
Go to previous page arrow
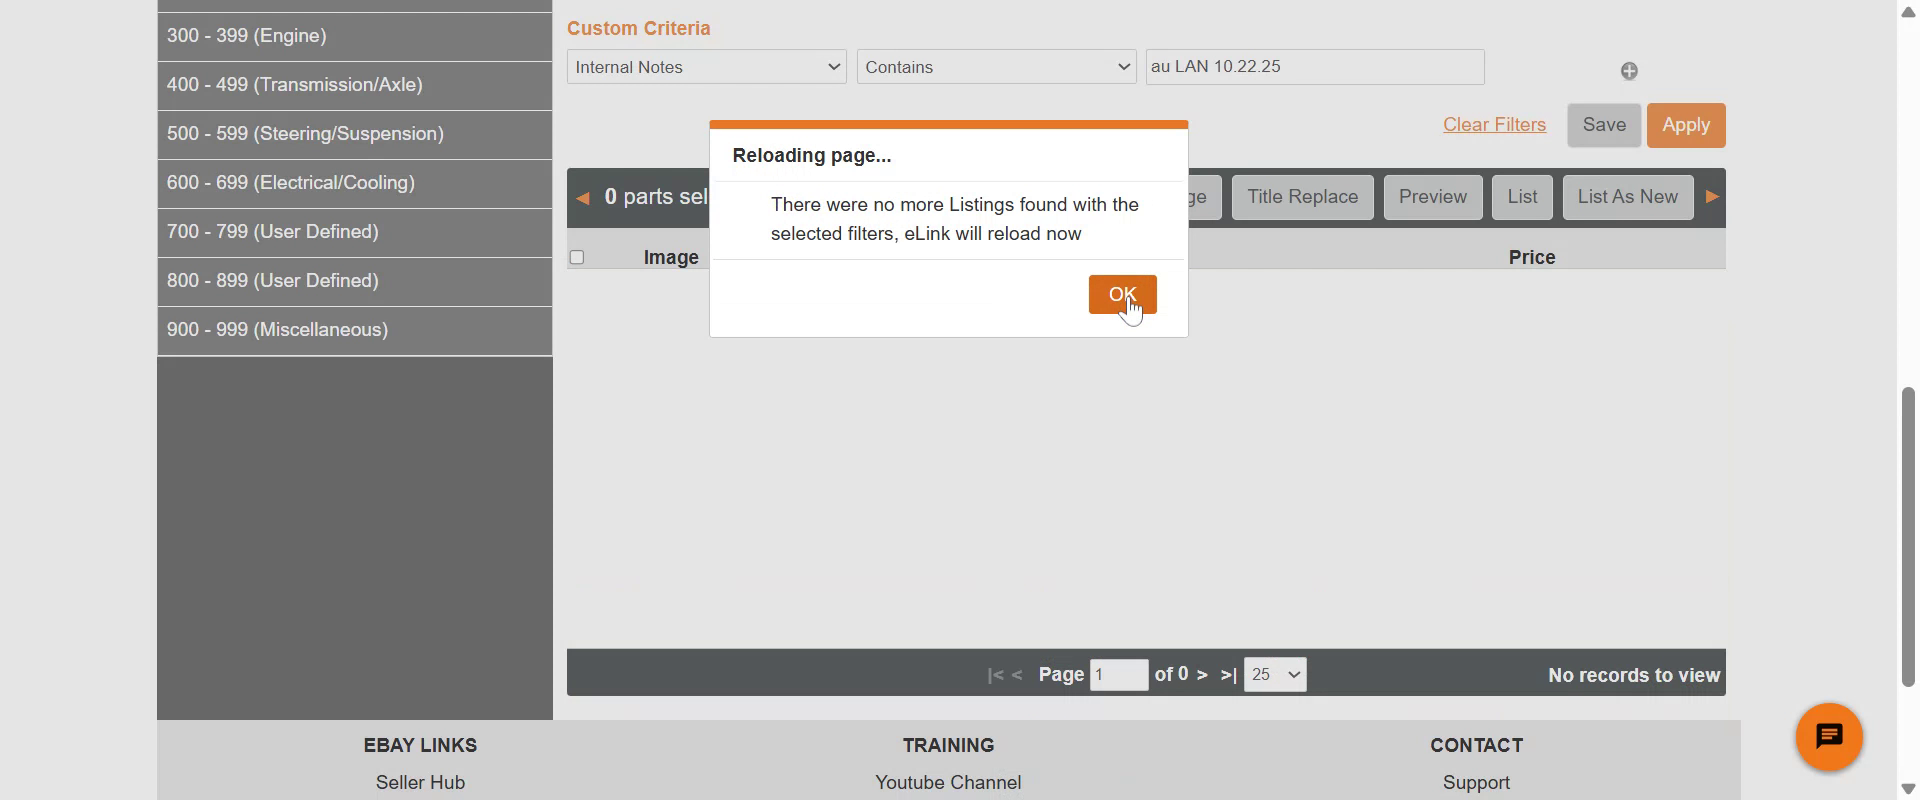click(x=1017, y=675)
